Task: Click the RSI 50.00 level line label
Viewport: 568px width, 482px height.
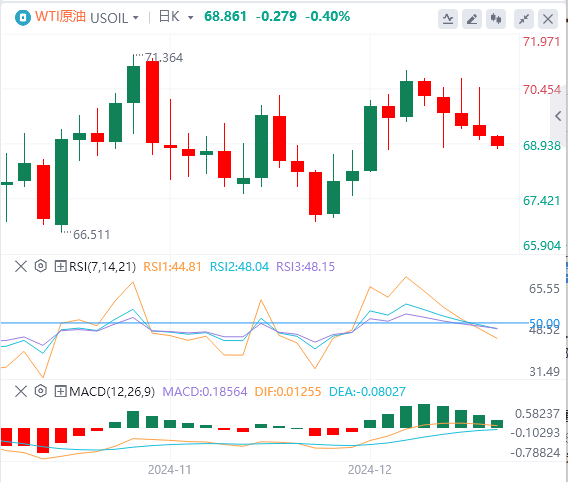Action: click(544, 322)
